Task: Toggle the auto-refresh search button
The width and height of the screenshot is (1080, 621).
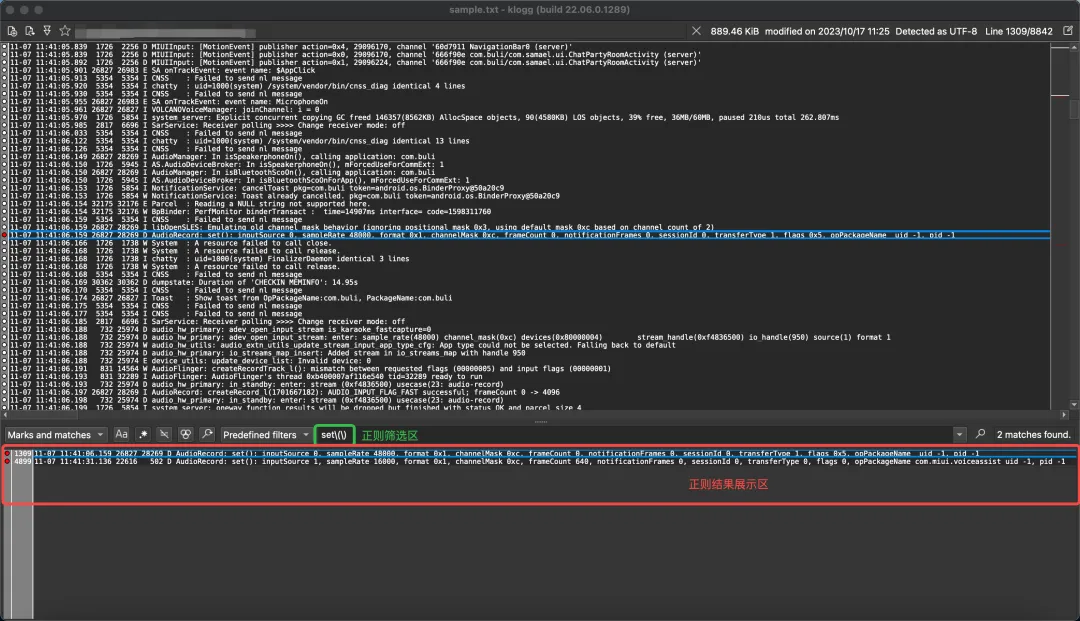Action: pos(207,434)
